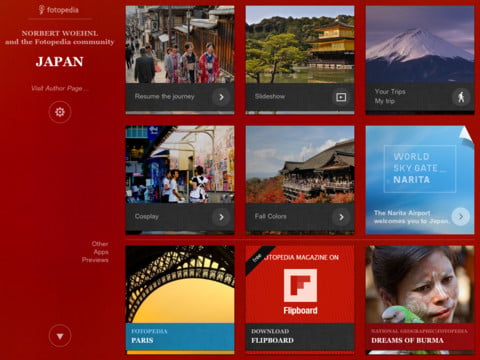Open the Mount Fuji photo
The width and height of the screenshot is (480, 360).
pyautogui.click(x=420, y=45)
